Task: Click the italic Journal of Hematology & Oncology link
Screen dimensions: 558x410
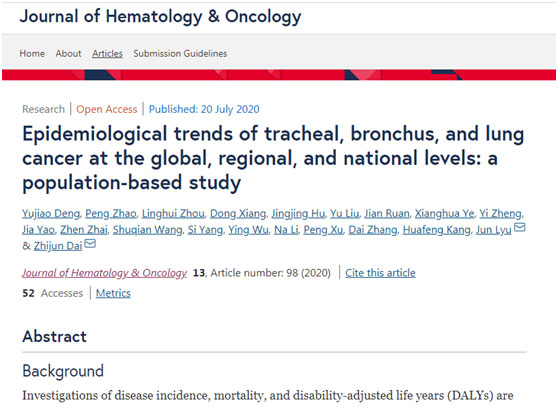Action: 104,273
